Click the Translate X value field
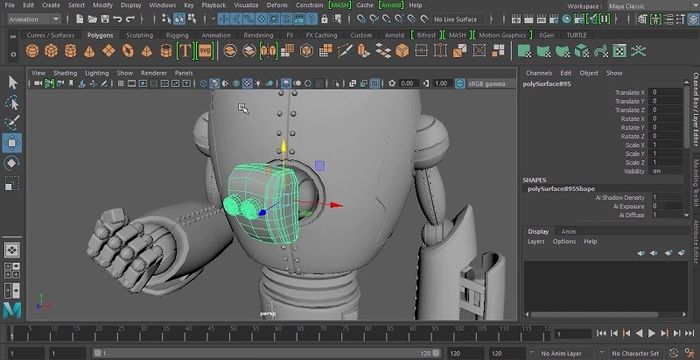Image resolution: width=700 pixels, height=360 pixels. click(x=665, y=92)
